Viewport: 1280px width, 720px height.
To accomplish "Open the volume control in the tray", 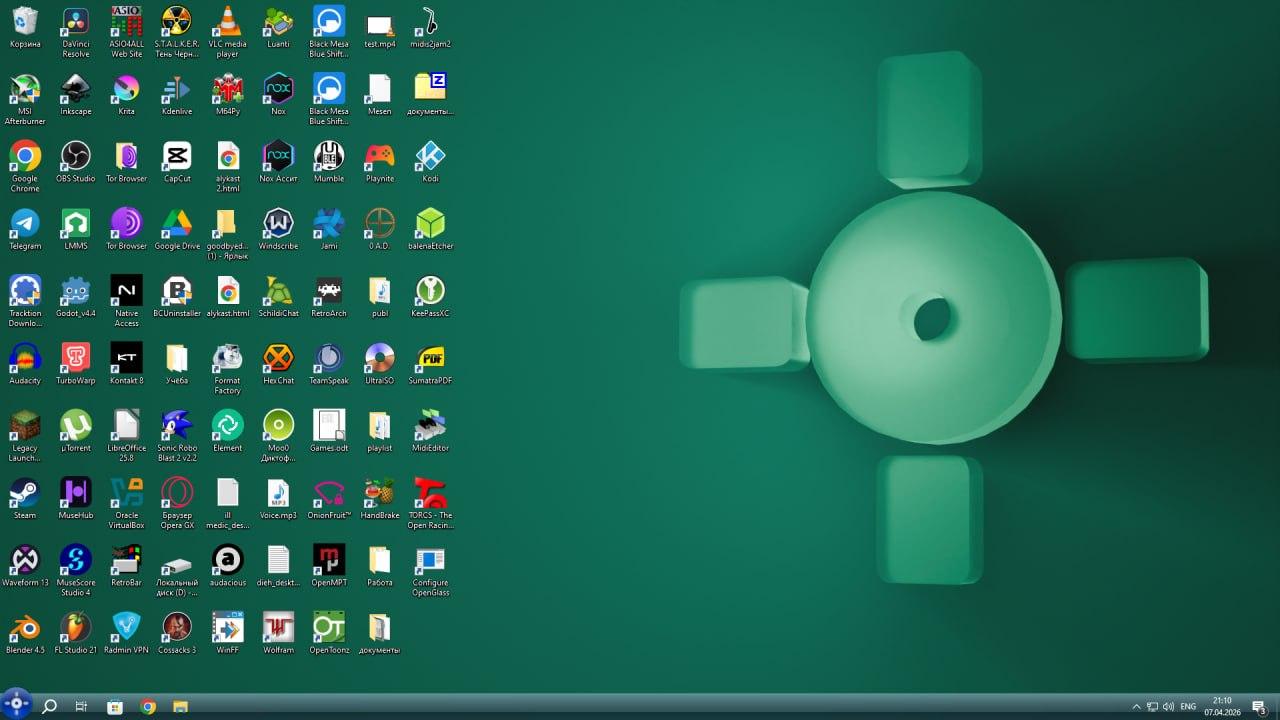I will [x=1168, y=707].
